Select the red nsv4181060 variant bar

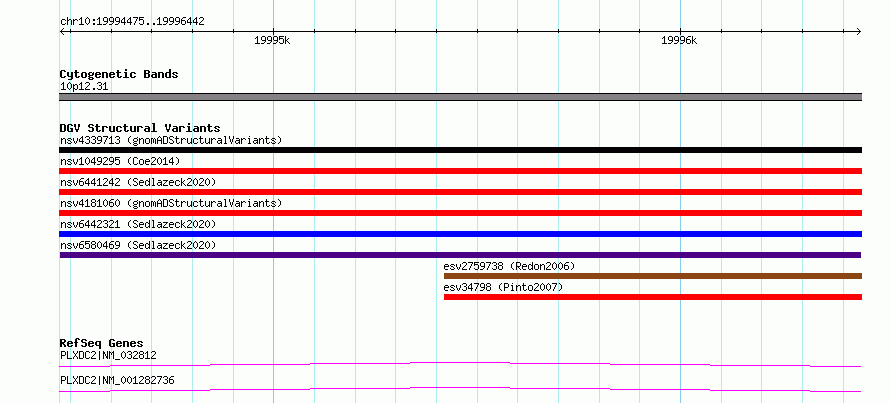point(461,213)
